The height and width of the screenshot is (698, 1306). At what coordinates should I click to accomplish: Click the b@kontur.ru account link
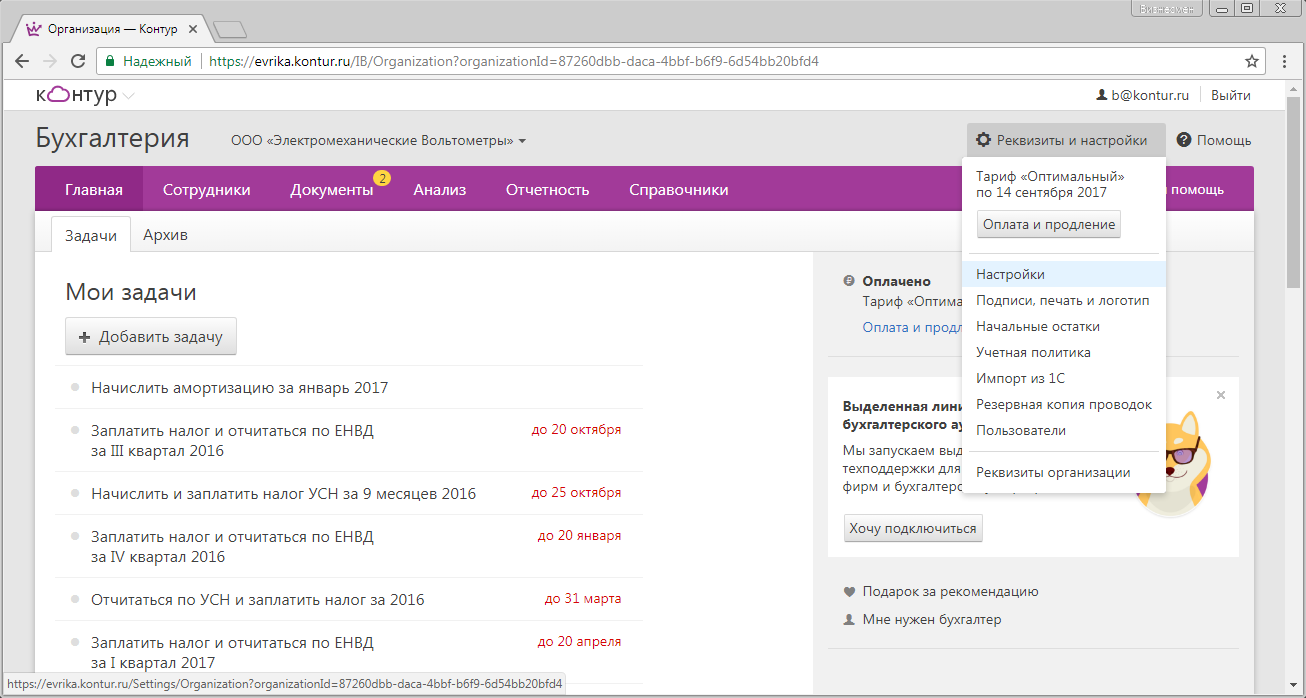click(x=1150, y=96)
